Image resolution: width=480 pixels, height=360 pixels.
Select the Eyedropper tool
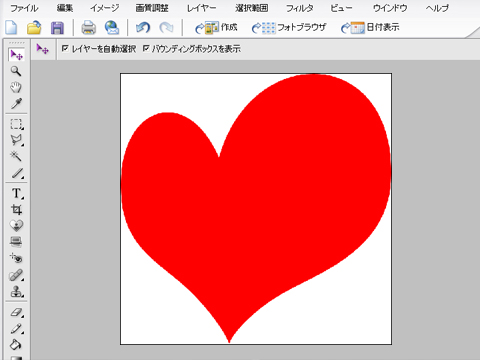pos(16,104)
